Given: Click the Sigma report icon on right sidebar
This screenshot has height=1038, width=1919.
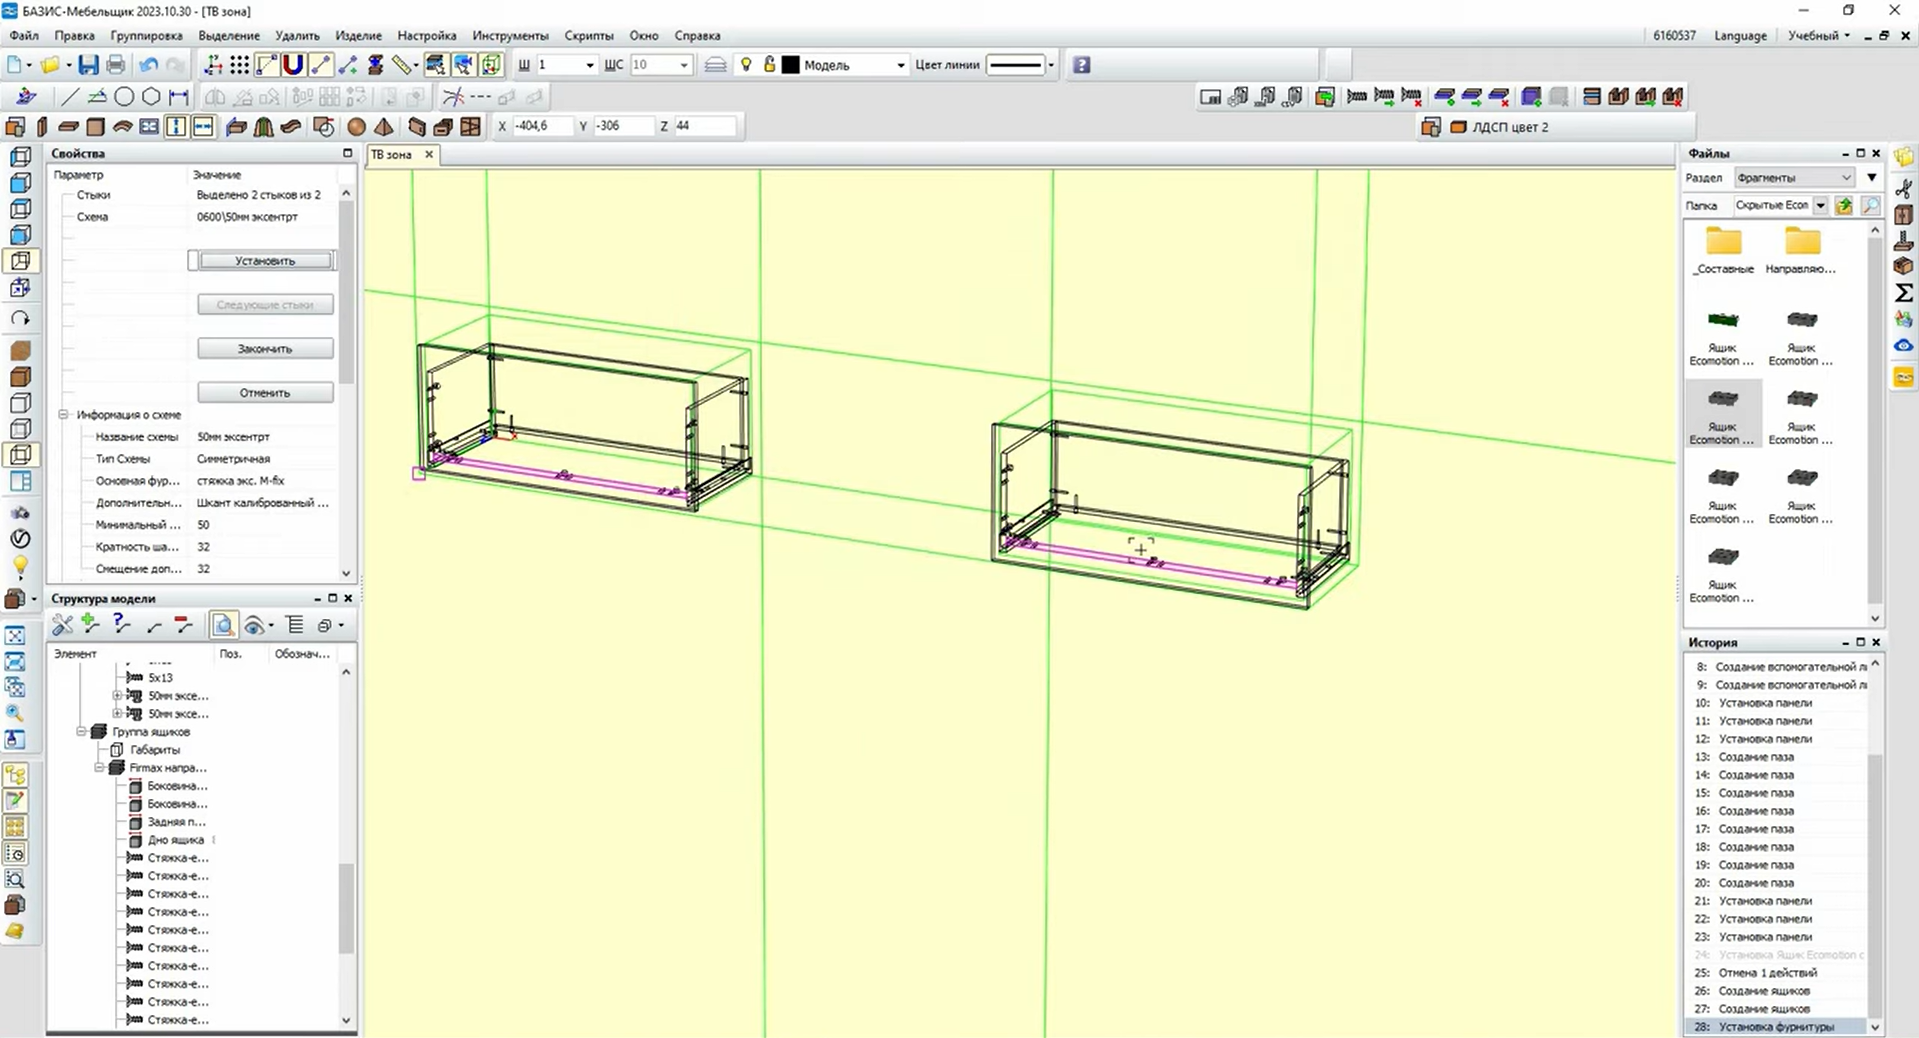Looking at the screenshot, I should [1904, 293].
